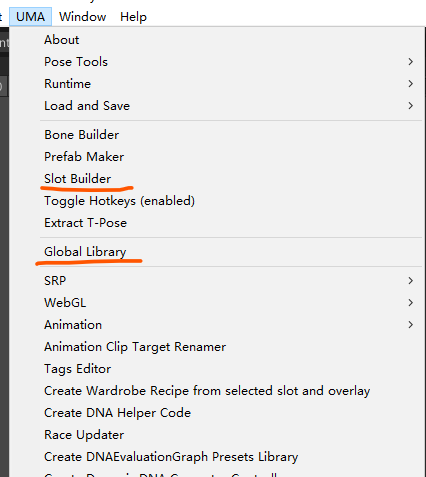Launch the Slot Builder

click(x=78, y=179)
